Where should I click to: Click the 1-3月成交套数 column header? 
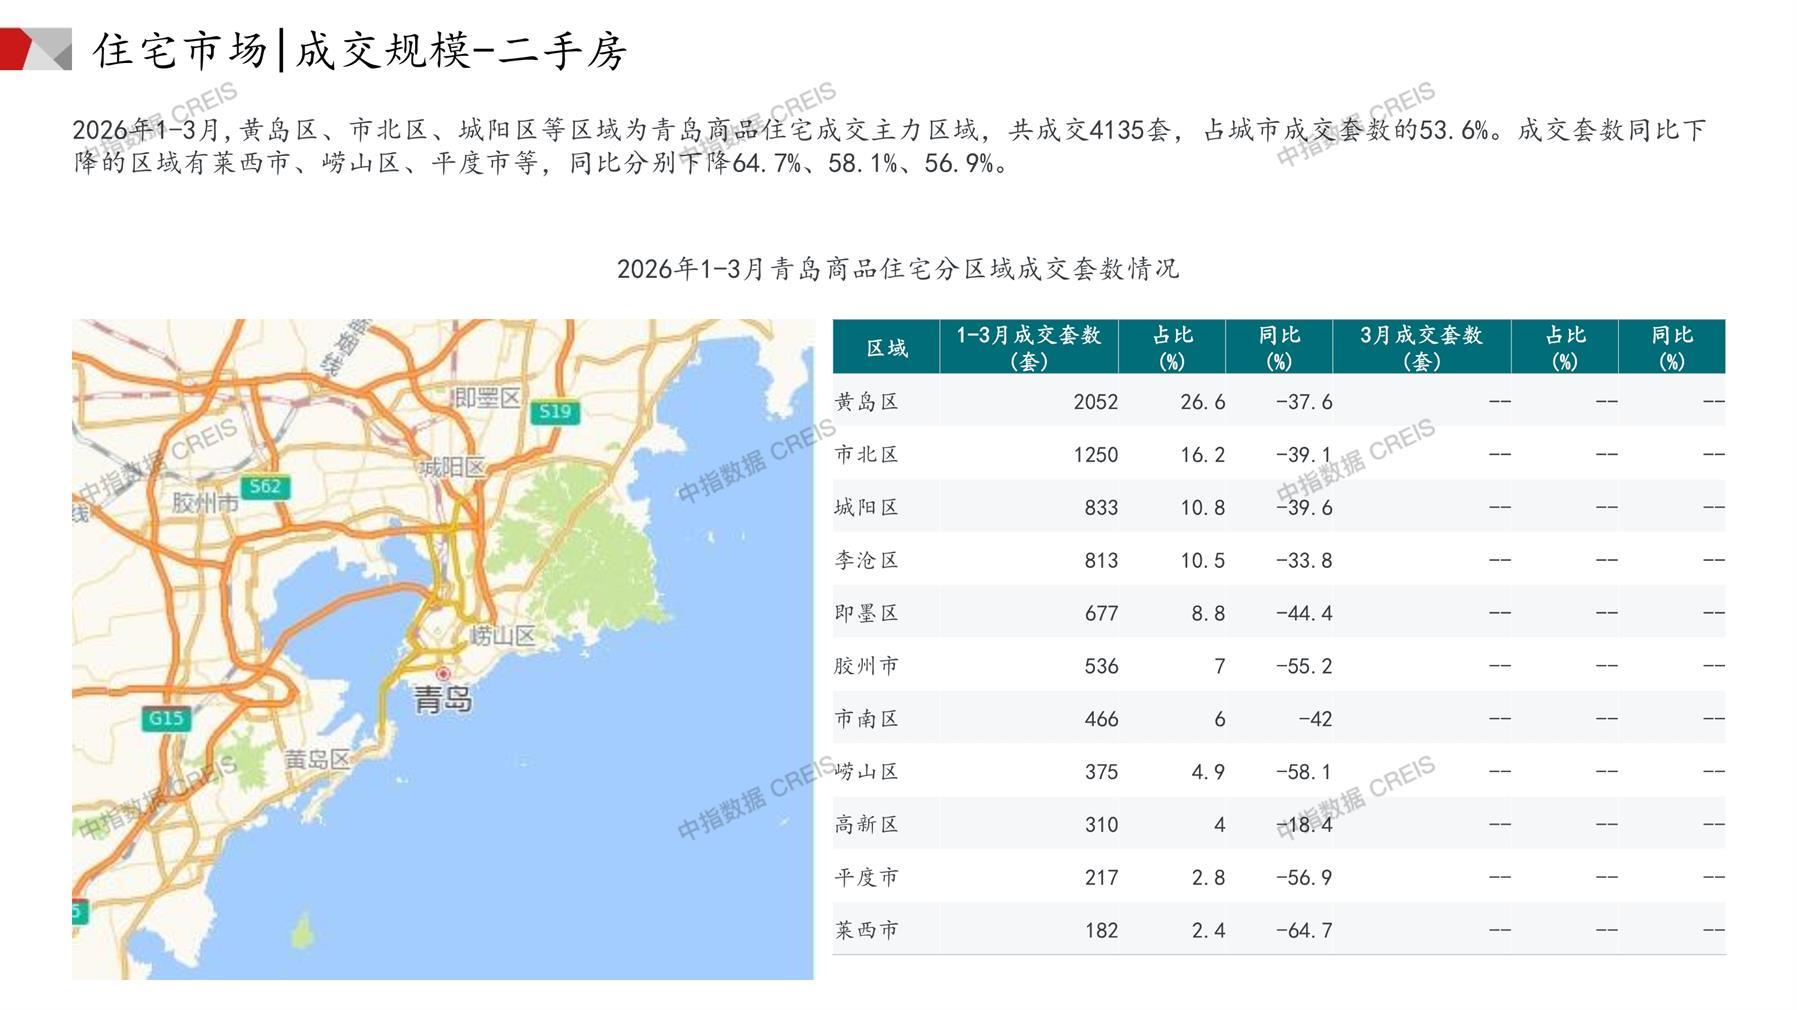[1028, 347]
